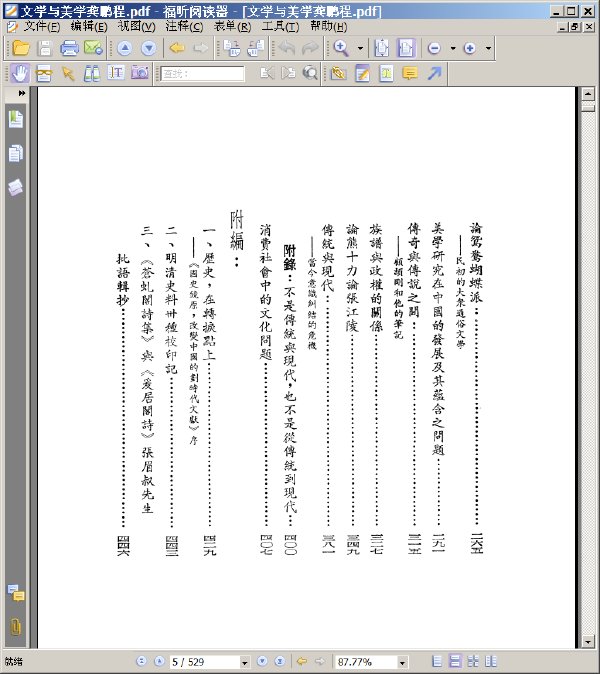Email the document via the envelope icon
This screenshot has width=600, height=674.
point(93,48)
